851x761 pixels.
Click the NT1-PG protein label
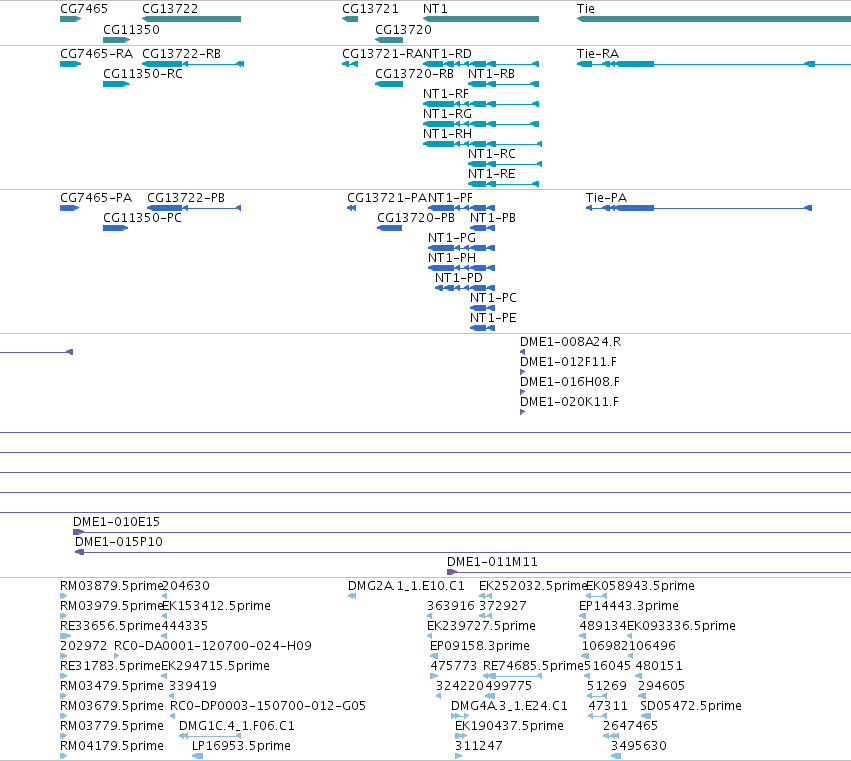pos(452,238)
